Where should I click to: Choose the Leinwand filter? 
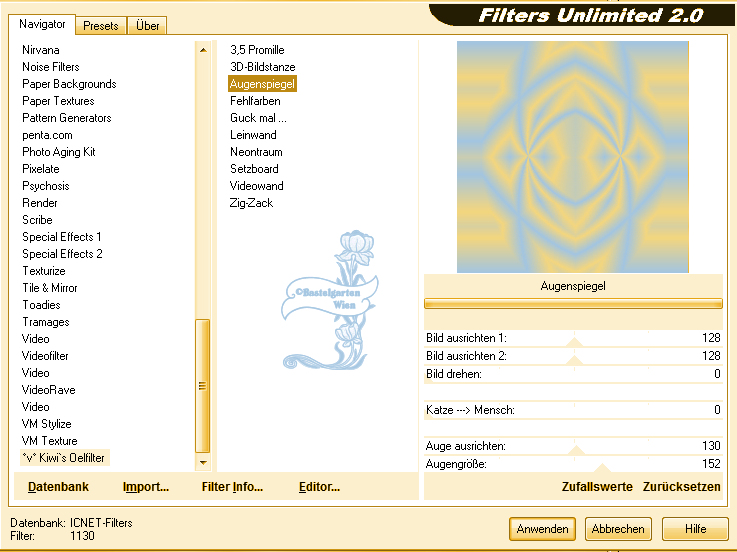click(253, 135)
